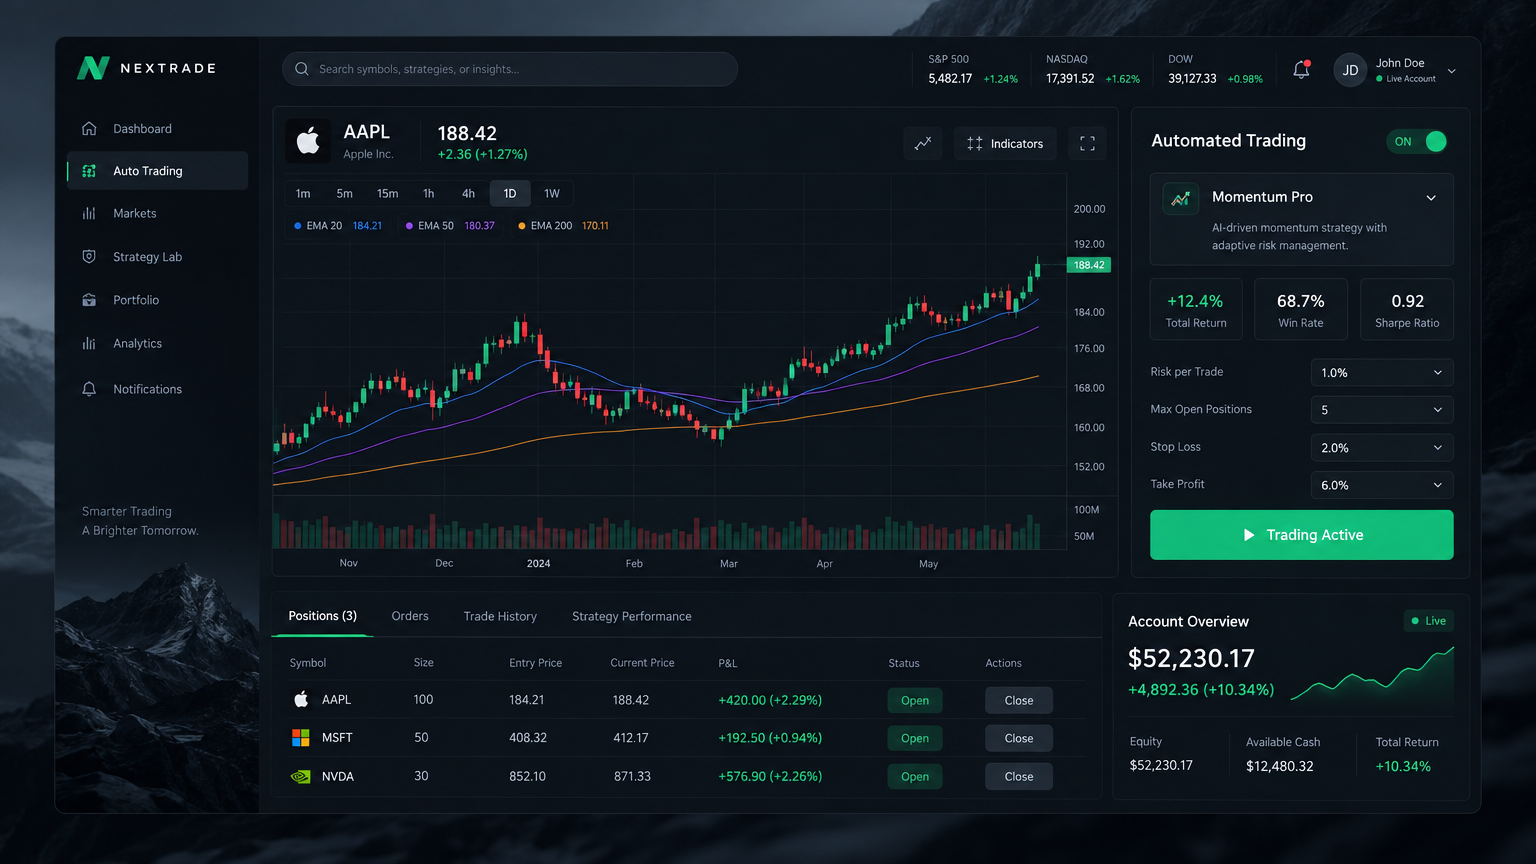
Task: Open Strategy Performance tab
Action: coord(632,616)
